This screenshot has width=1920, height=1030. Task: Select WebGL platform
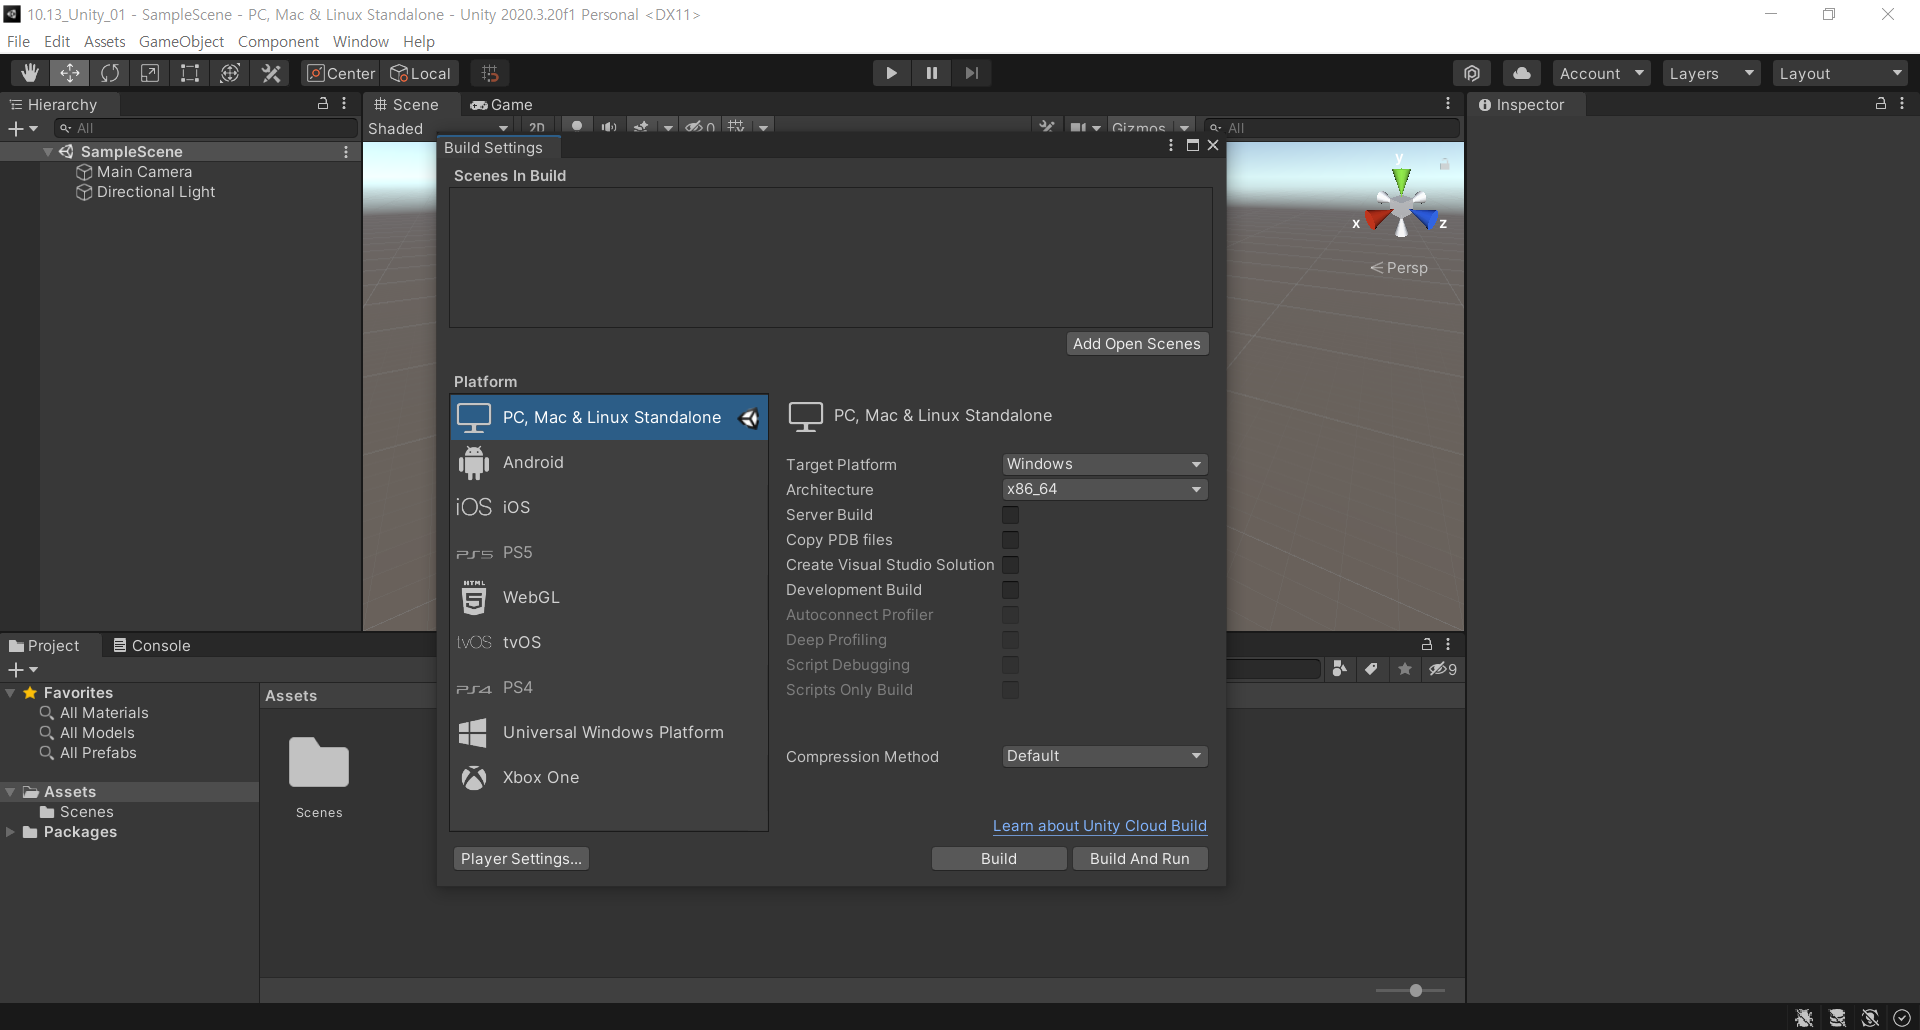point(609,597)
